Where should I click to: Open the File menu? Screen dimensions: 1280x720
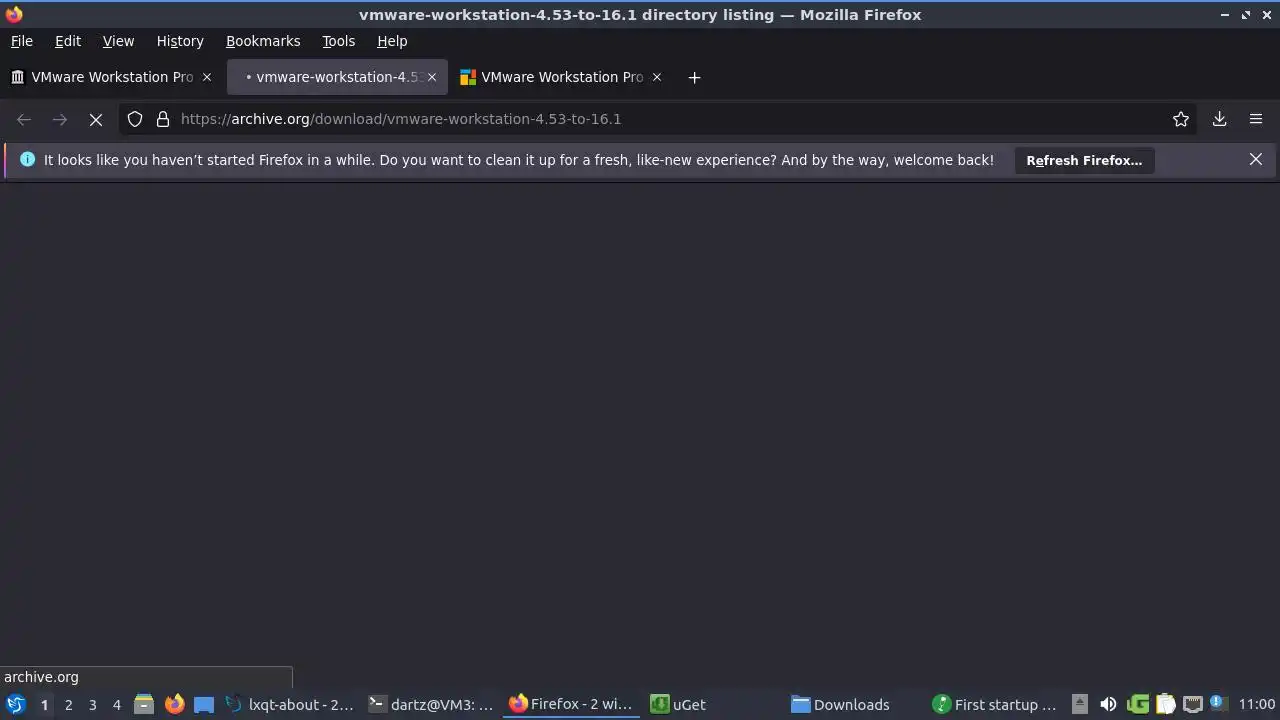(x=21, y=41)
